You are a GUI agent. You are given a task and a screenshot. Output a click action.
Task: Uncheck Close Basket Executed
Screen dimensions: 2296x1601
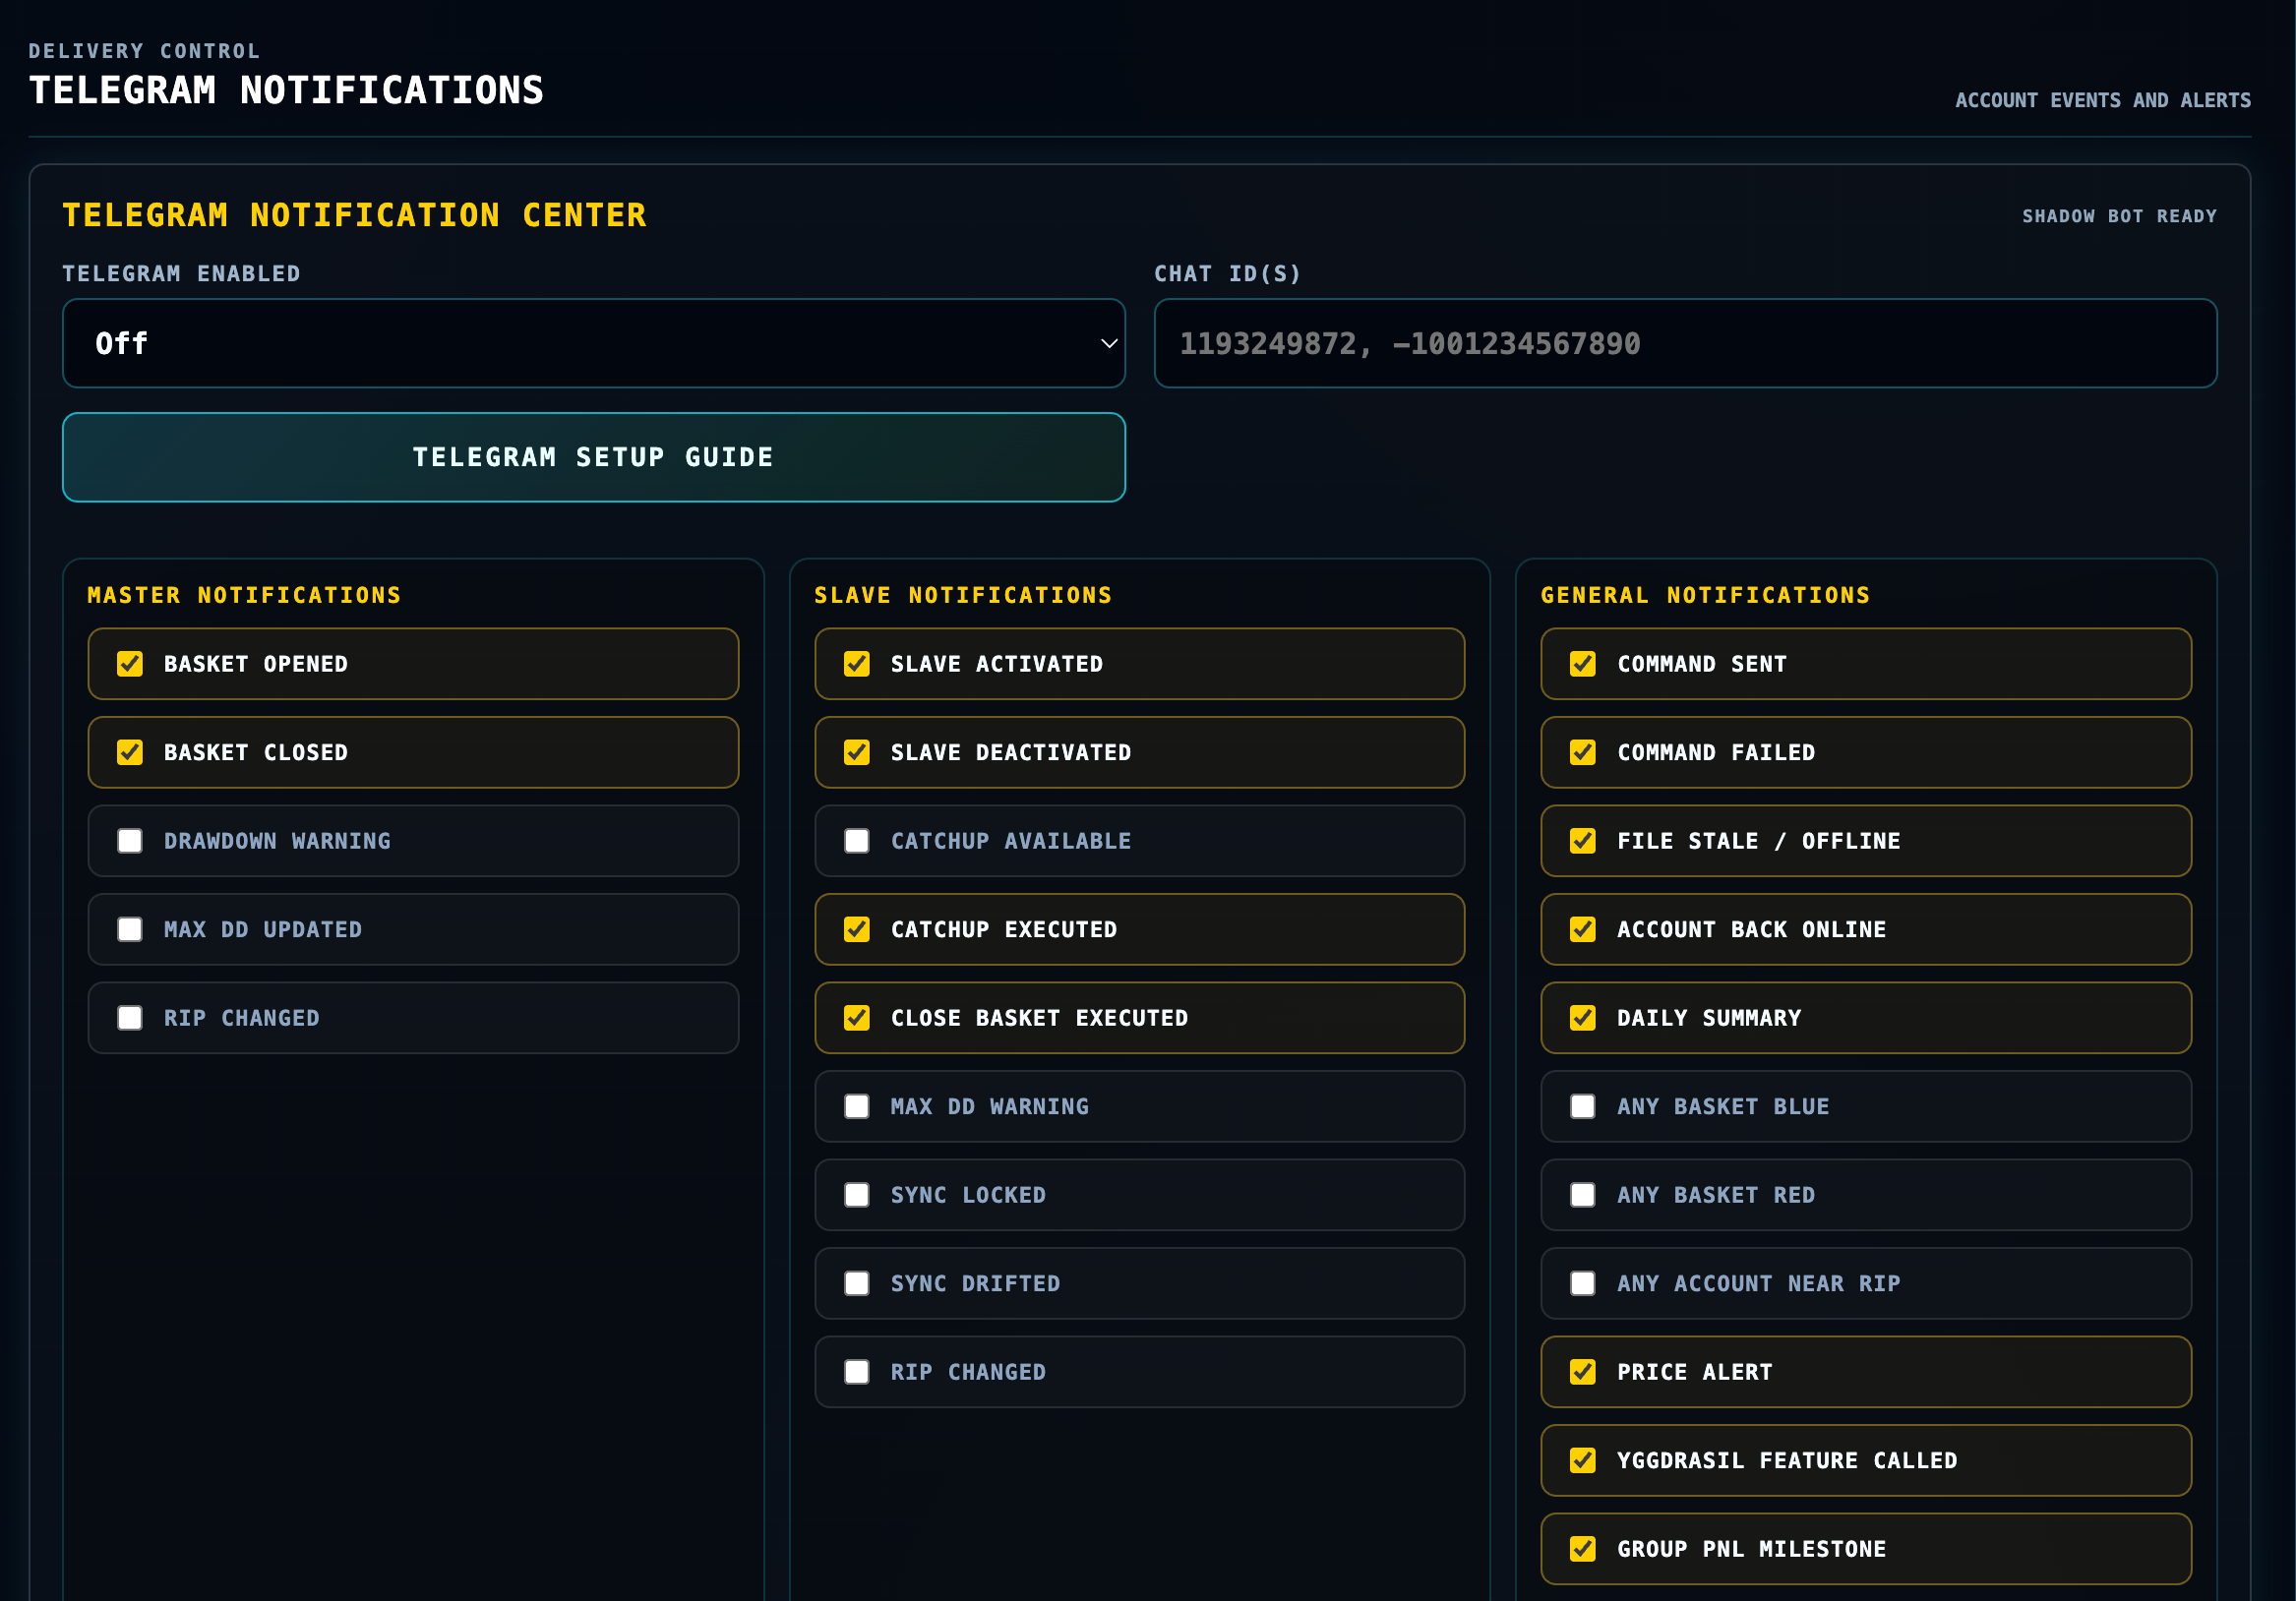point(857,1018)
